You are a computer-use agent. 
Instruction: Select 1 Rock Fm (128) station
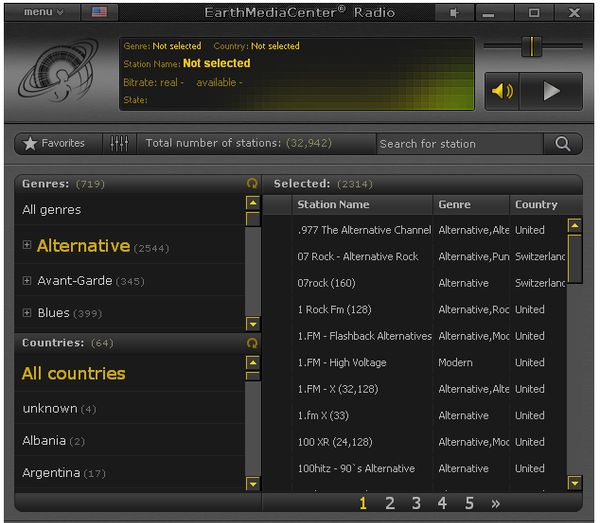(334, 310)
